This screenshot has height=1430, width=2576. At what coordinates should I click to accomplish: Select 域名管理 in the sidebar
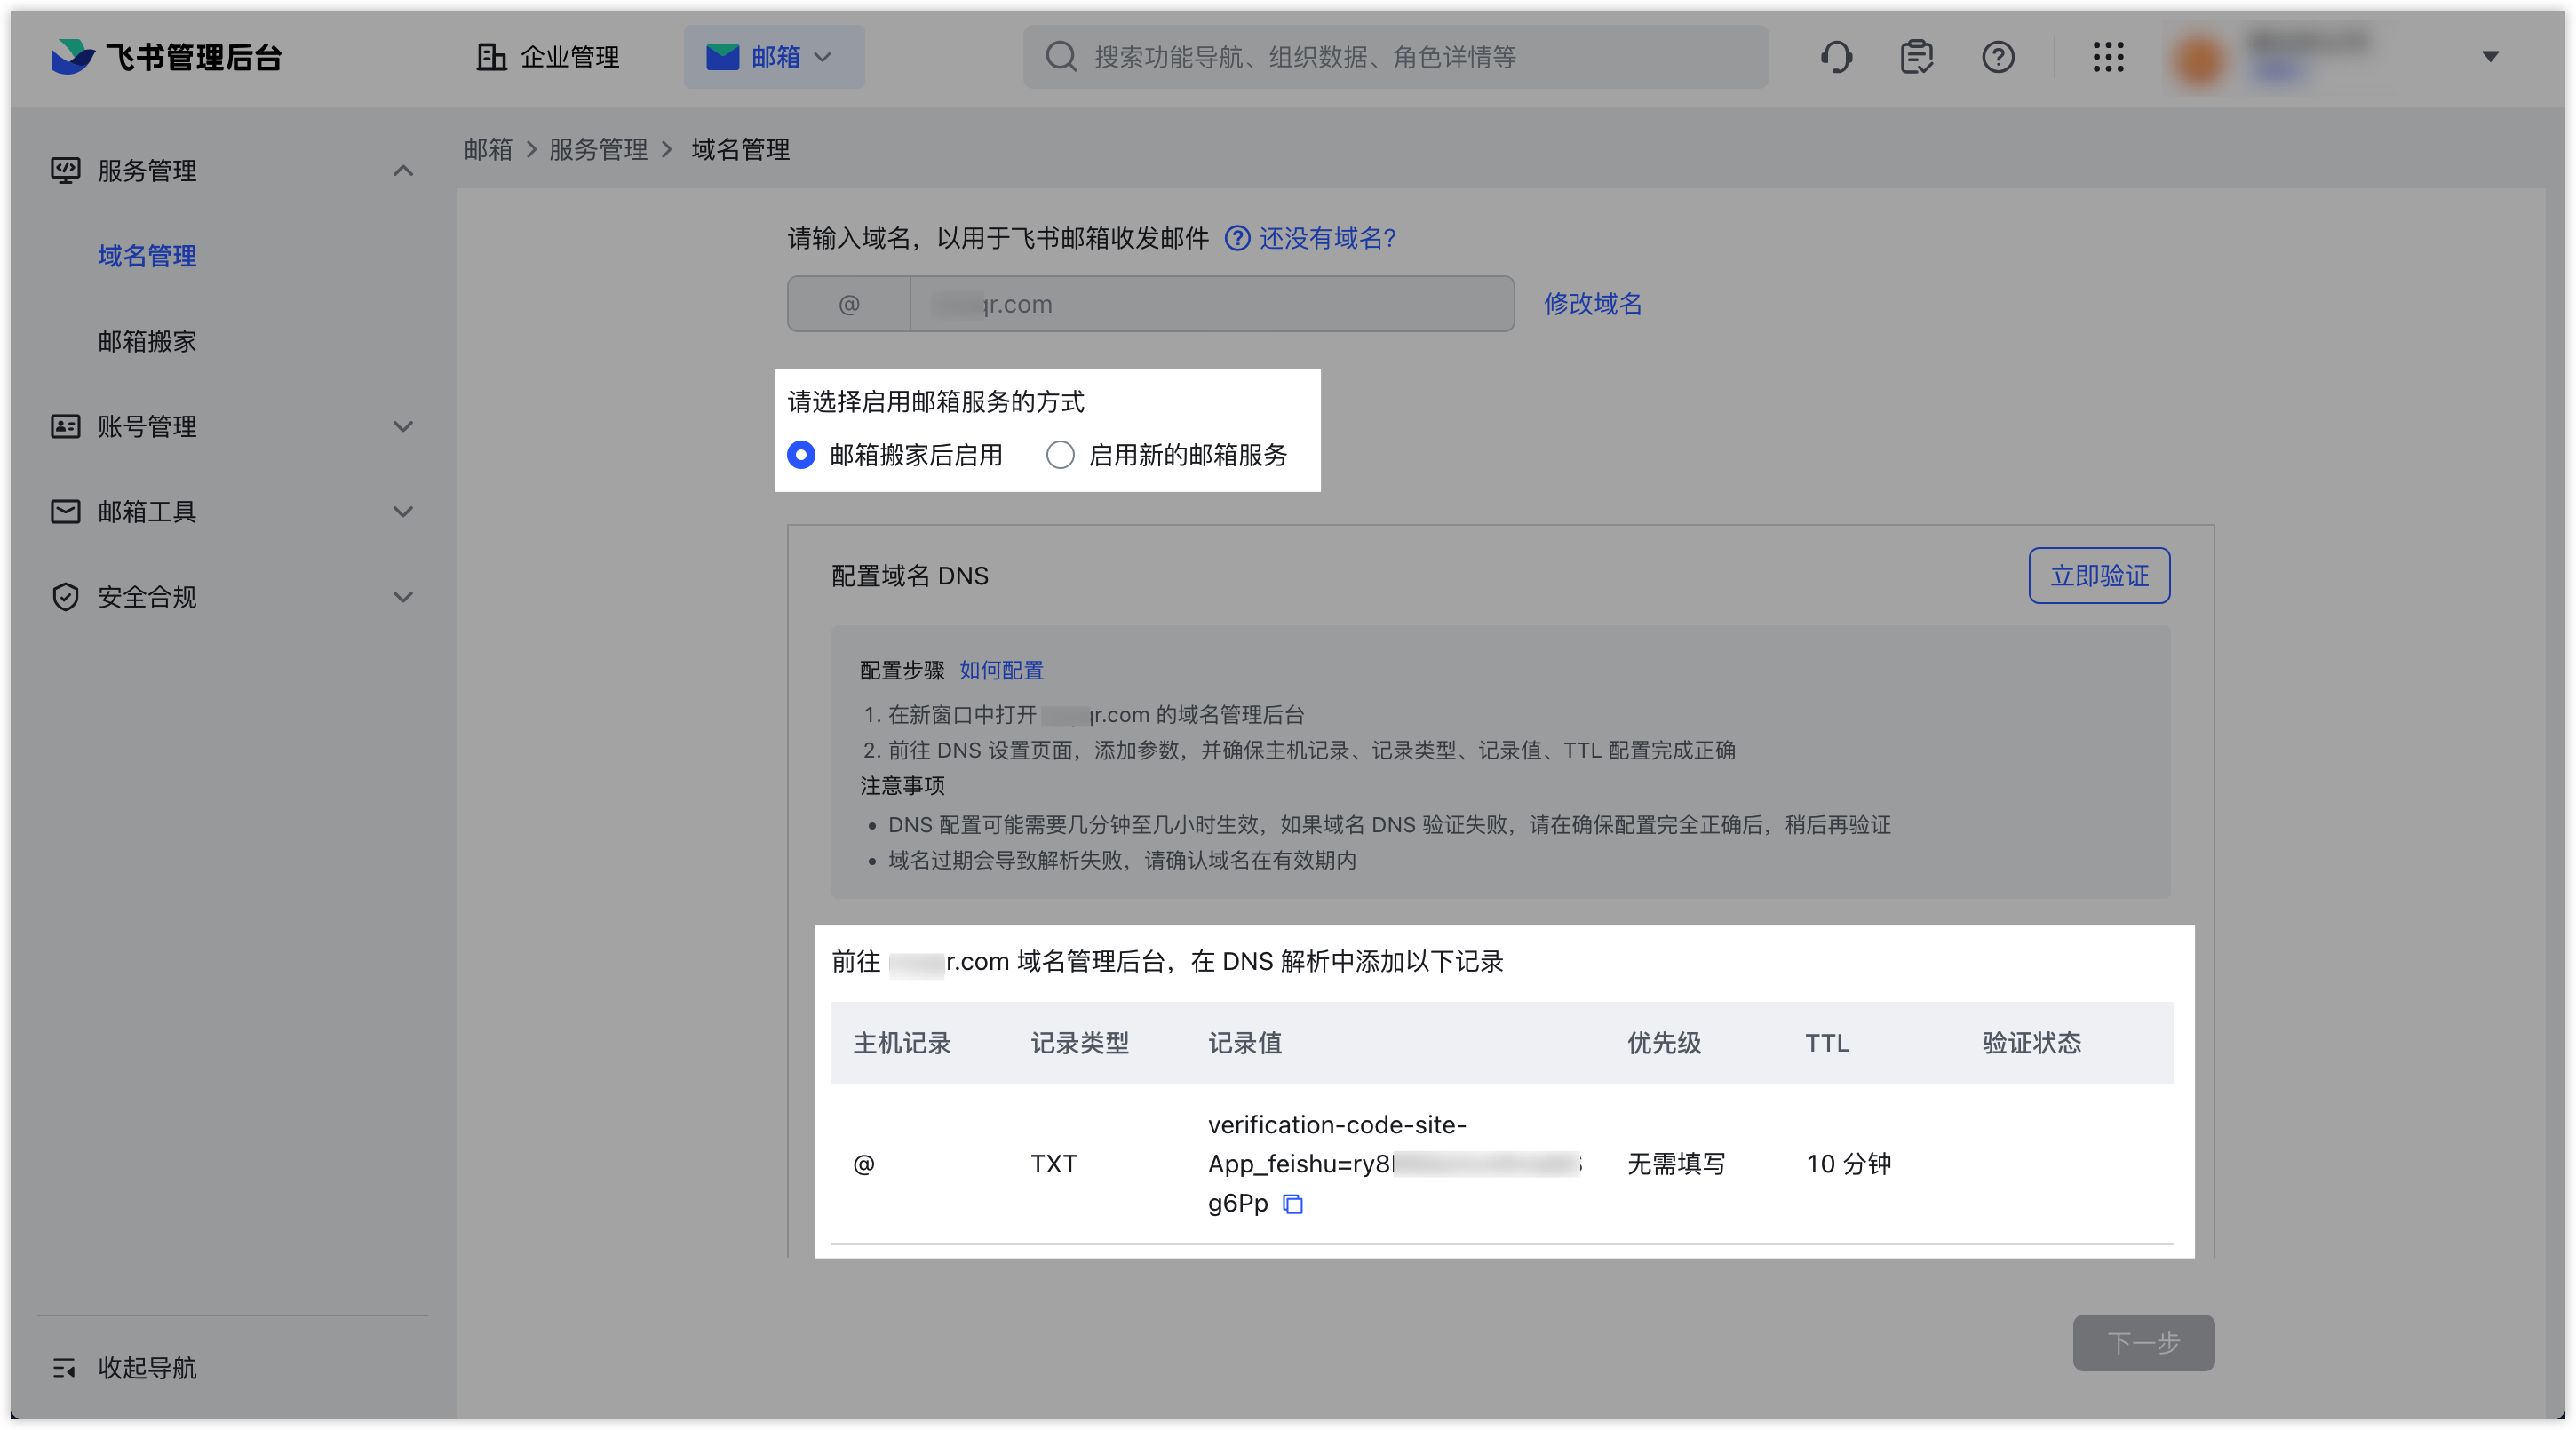147,256
